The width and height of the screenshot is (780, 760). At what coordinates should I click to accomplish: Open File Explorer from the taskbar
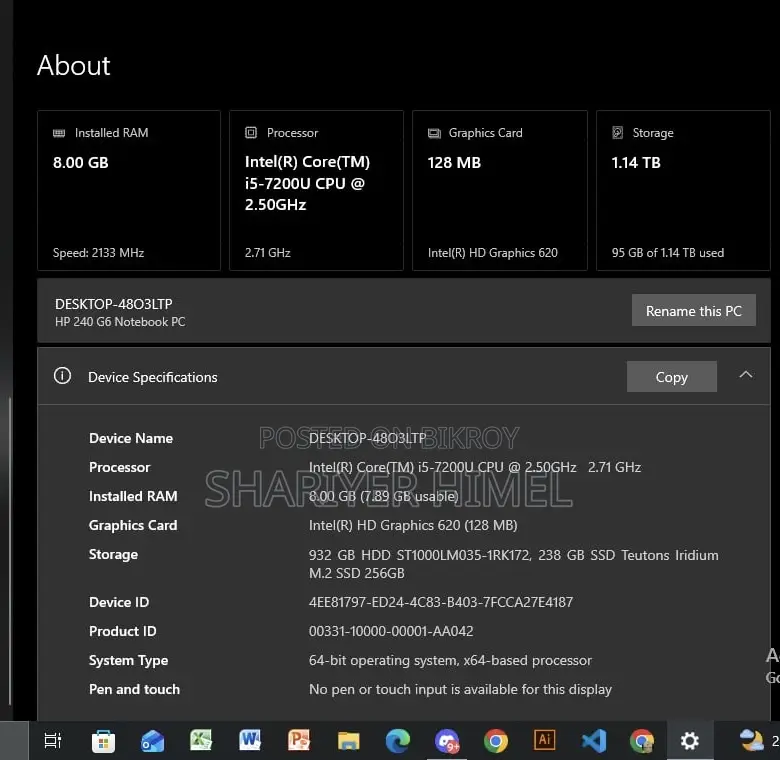tap(348, 741)
